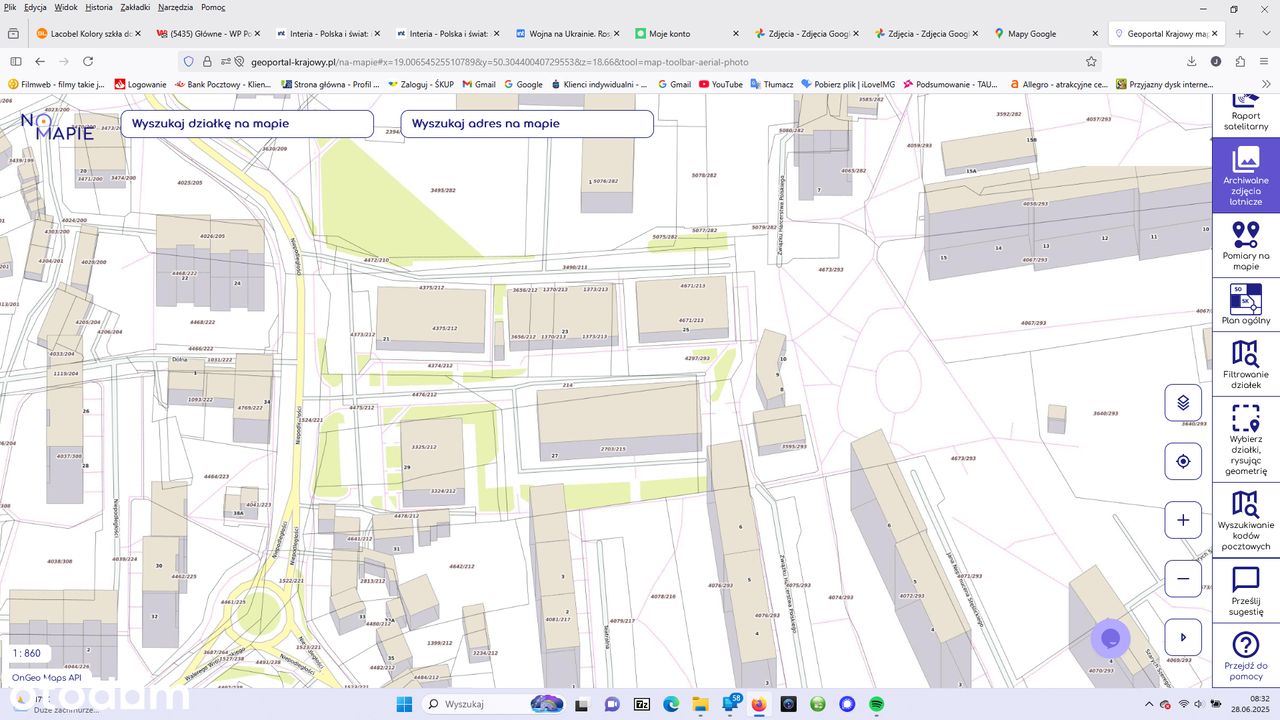Open Wyszukiwanie kodów pocztowych tool
The width and height of the screenshot is (1280, 720).
(1246, 520)
